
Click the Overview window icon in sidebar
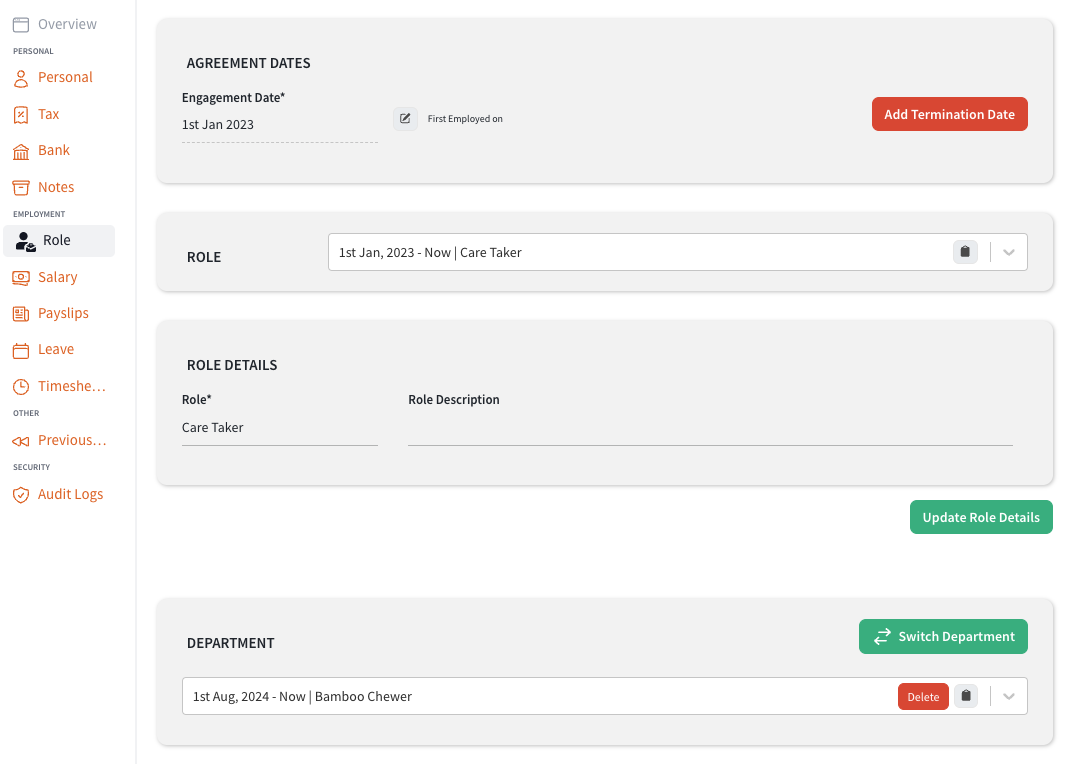click(21, 24)
